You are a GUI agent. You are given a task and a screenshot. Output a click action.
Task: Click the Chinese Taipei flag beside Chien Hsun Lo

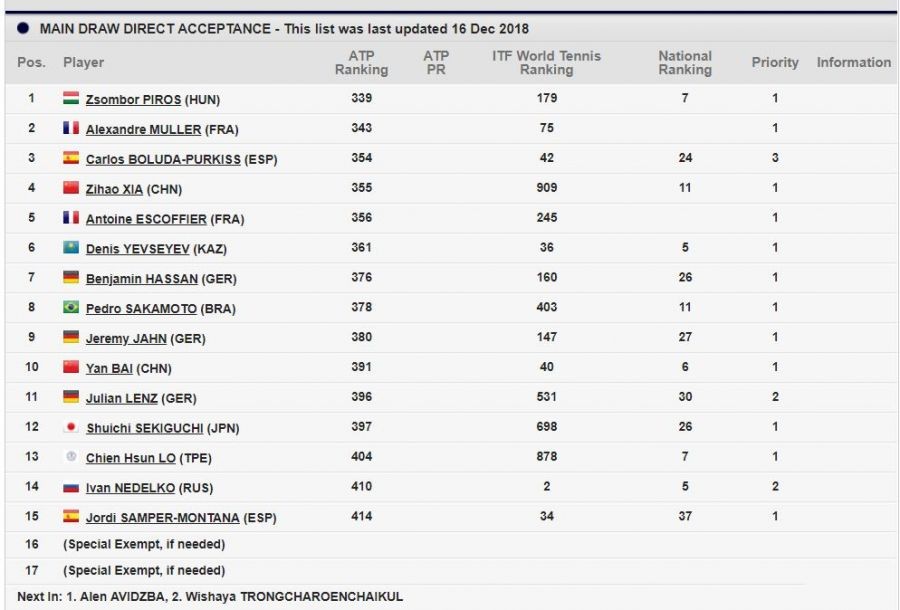[71, 457]
